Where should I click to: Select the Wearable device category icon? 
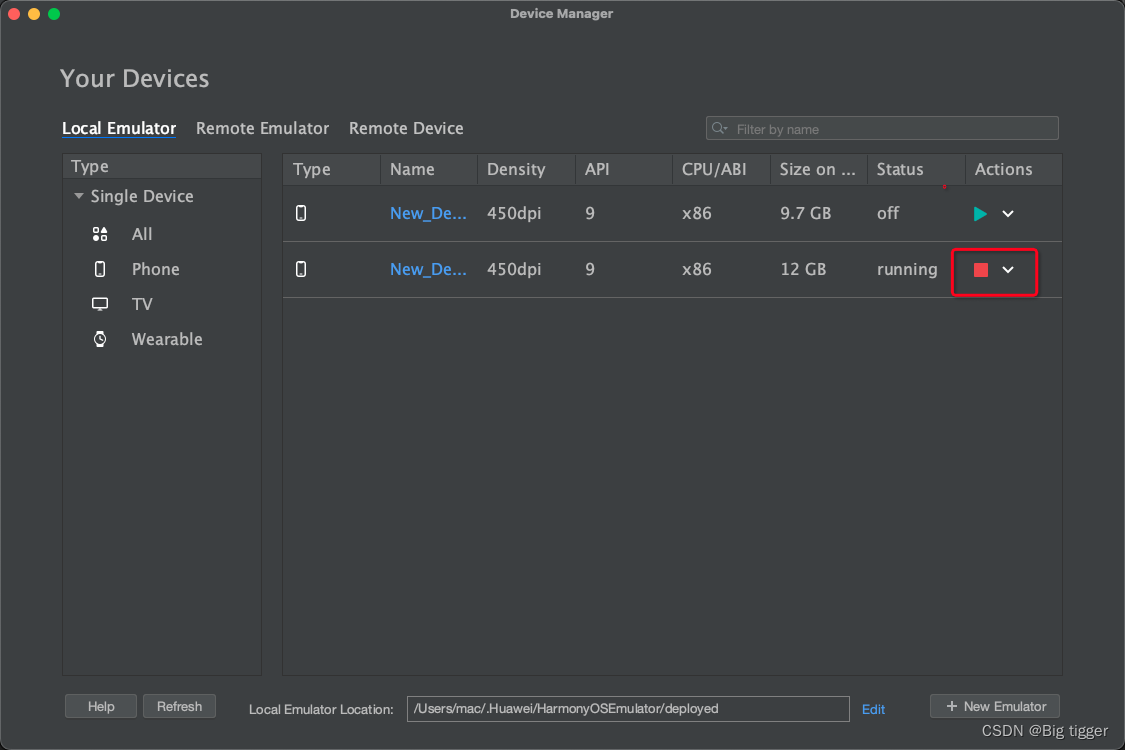pyautogui.click(x=99, y=339)
